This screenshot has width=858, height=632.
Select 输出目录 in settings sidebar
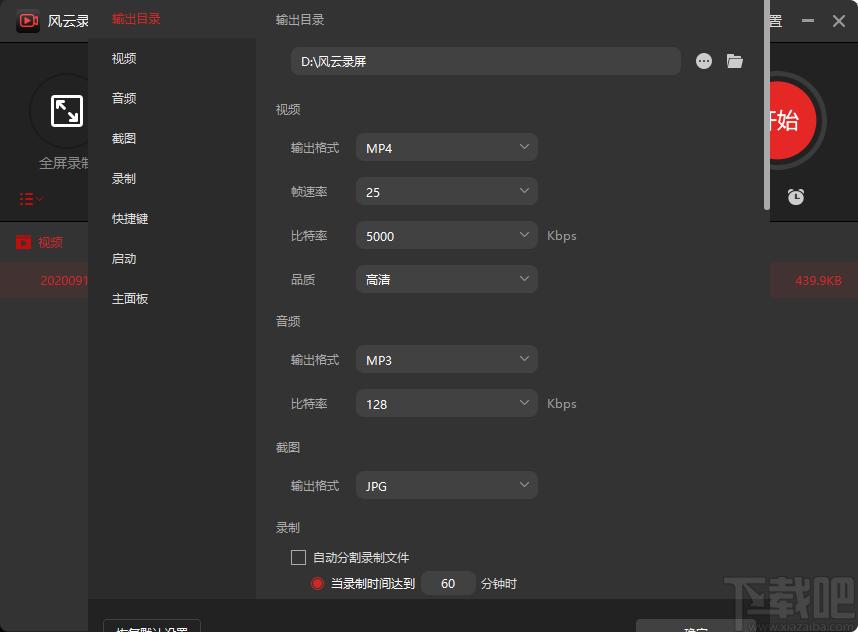(136, 19)
